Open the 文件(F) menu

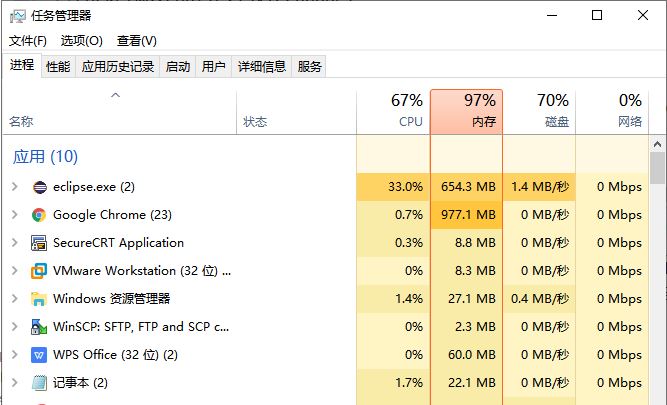(28, 41)
